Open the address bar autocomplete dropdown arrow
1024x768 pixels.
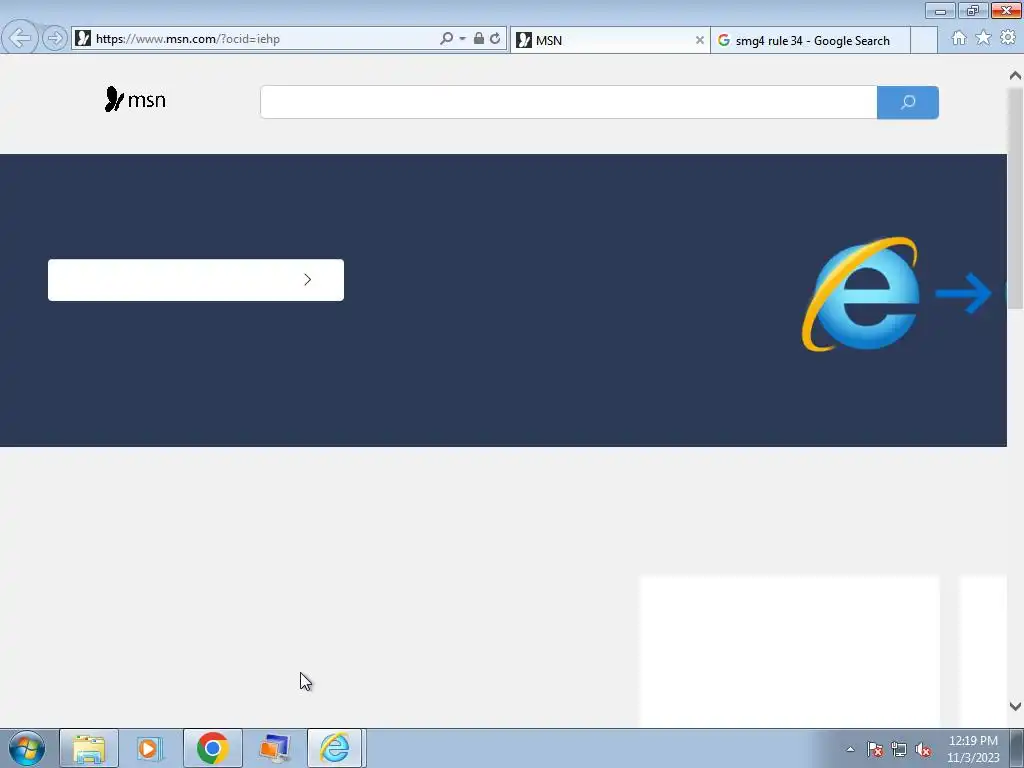click(462, 39)
